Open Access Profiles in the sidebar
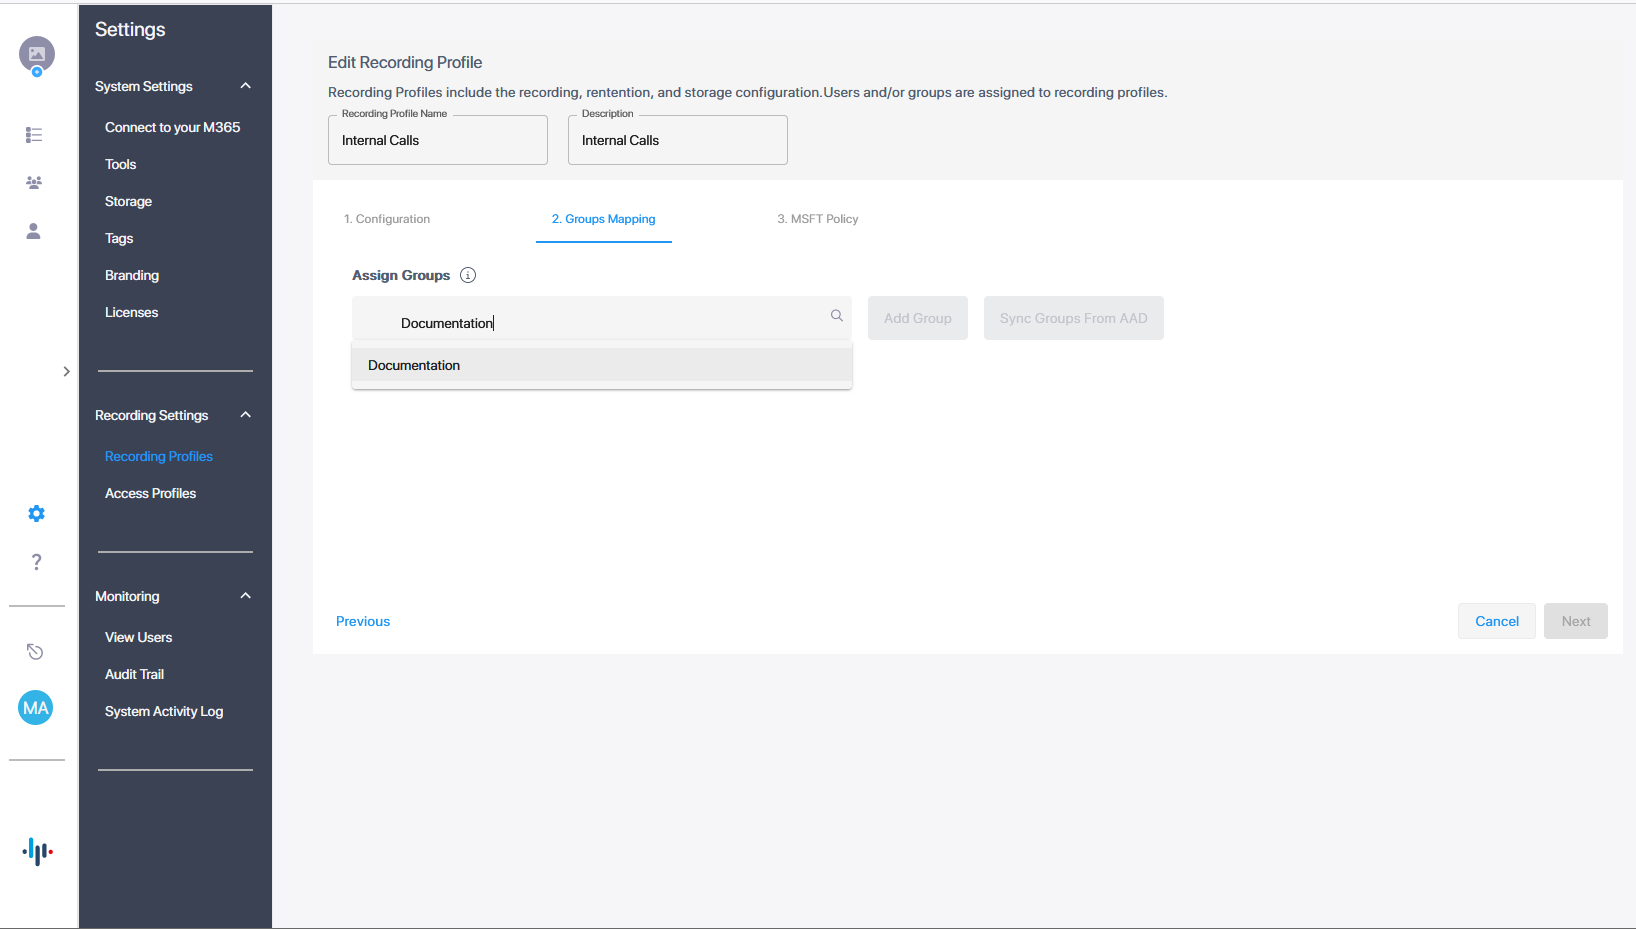1636x929 pixels. [x=150, y=493]
